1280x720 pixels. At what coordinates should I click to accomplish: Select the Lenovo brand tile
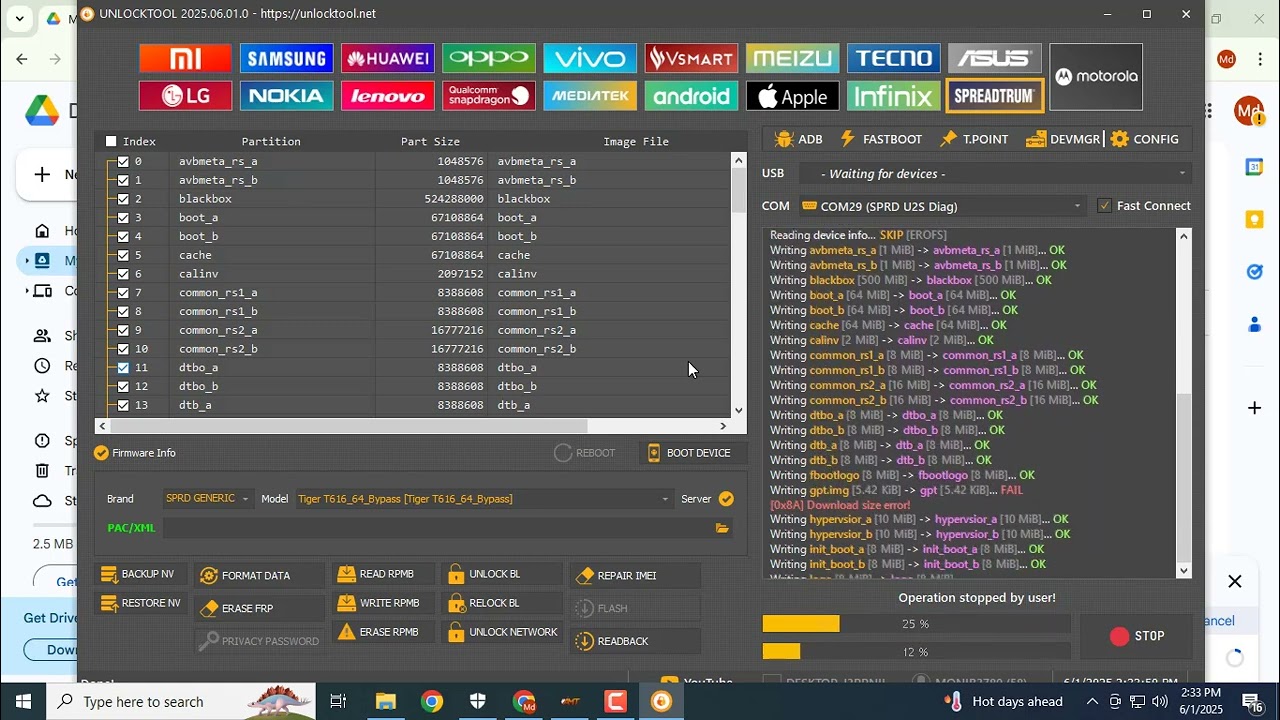(387, 96)
